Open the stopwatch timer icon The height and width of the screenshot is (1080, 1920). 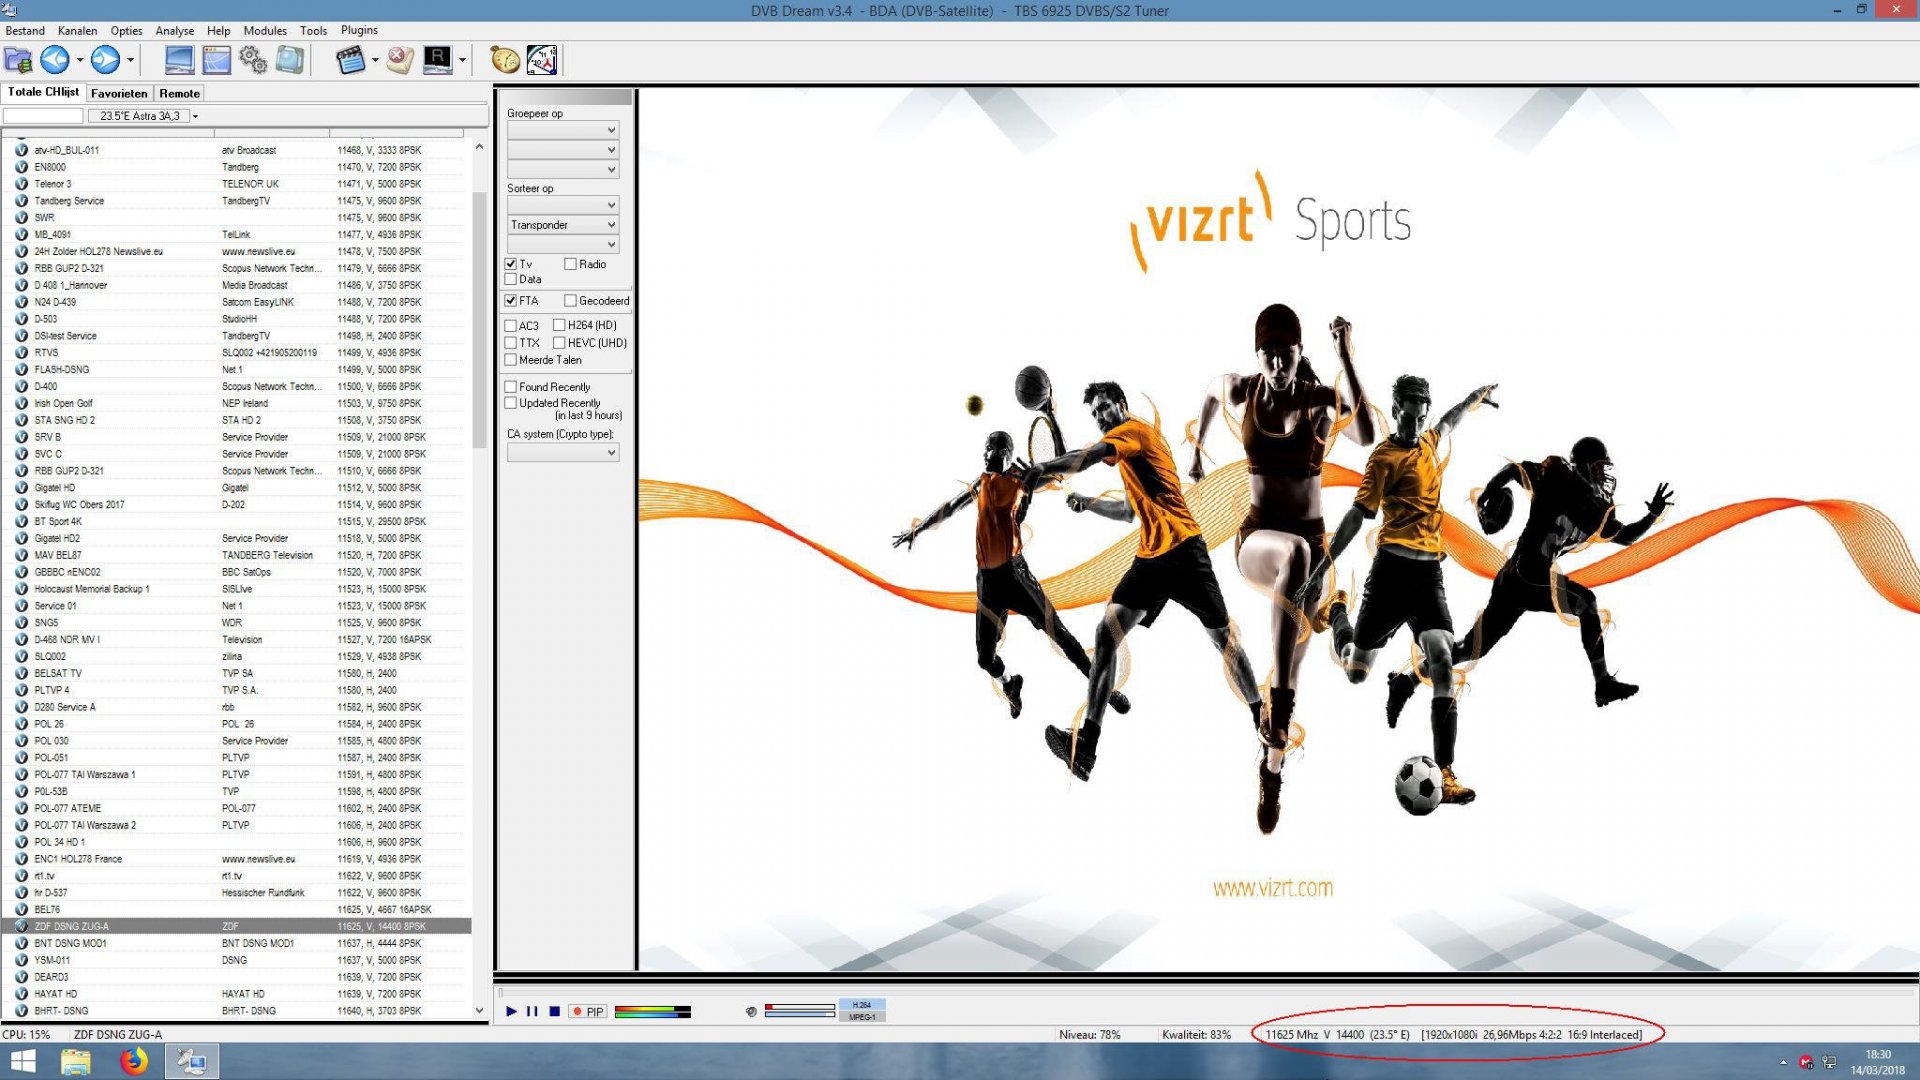(503, 60)
